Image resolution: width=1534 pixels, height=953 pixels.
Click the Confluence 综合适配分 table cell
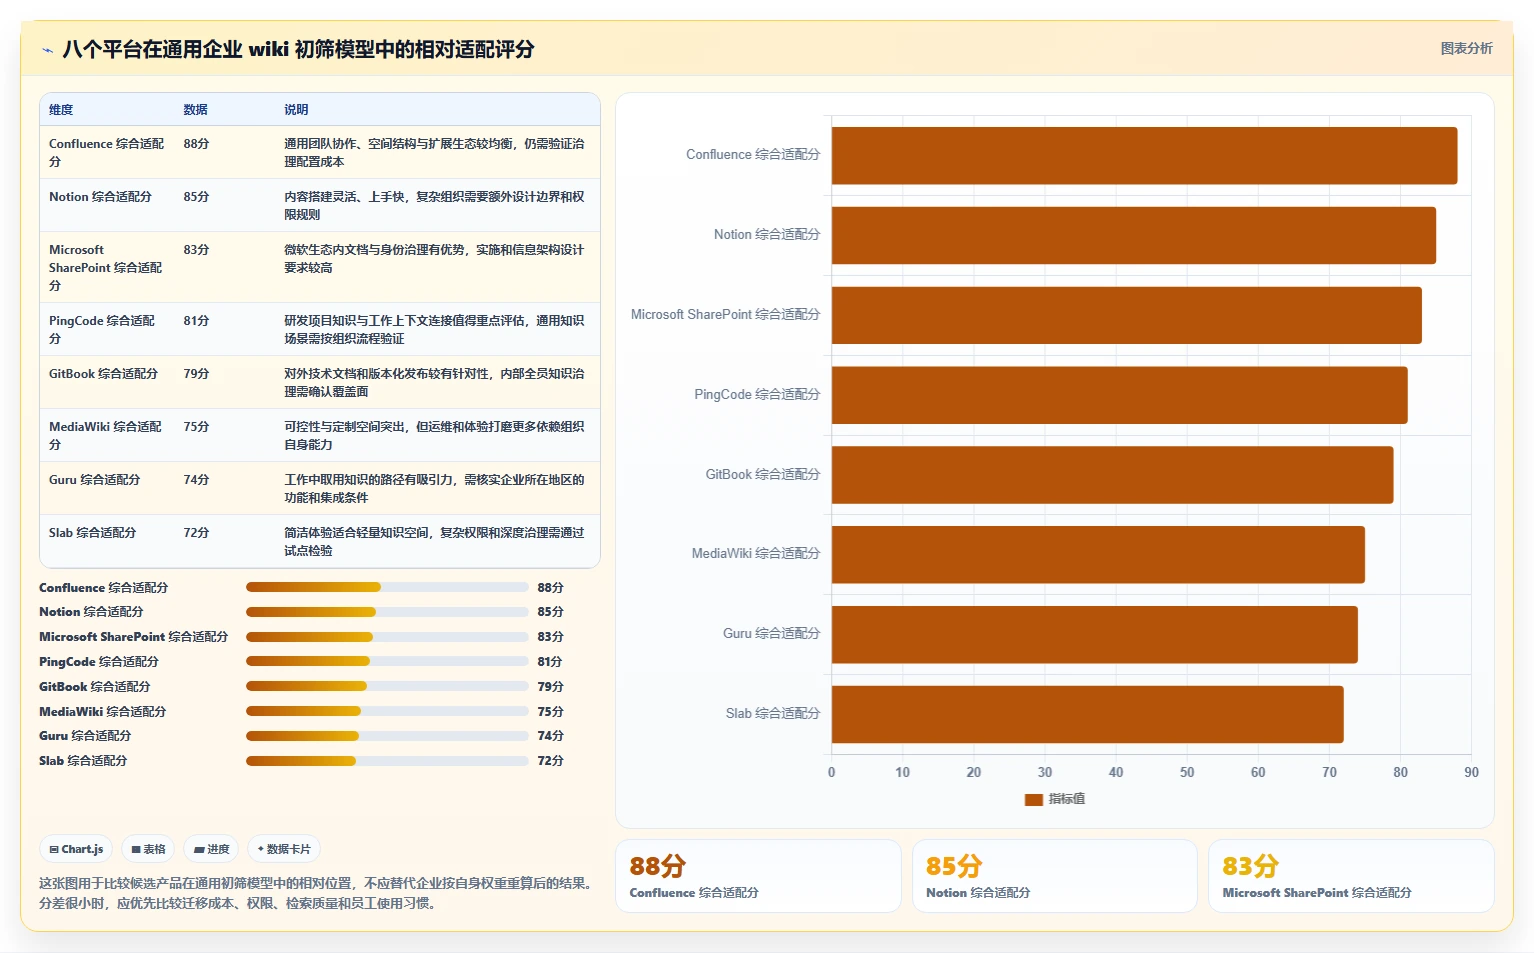tap(107, 152)
